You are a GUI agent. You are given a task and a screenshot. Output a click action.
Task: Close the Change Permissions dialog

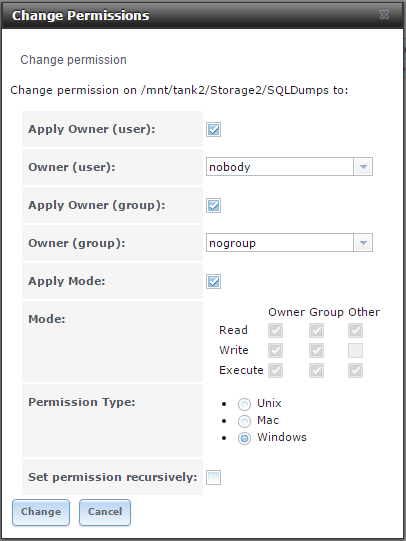384,14
